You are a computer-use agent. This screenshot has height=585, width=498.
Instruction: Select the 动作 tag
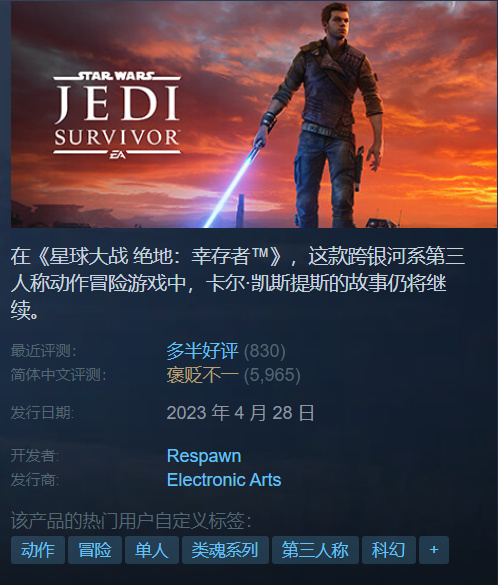38,550
